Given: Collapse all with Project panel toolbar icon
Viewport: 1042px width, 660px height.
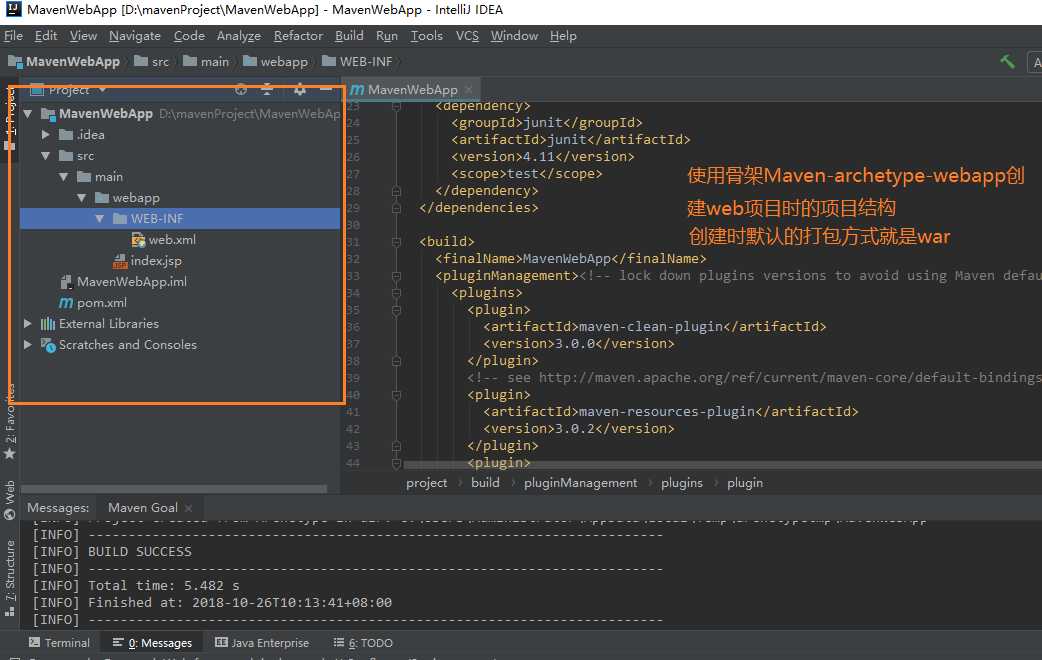Looking at the screenshot, I should coord(267,89).
